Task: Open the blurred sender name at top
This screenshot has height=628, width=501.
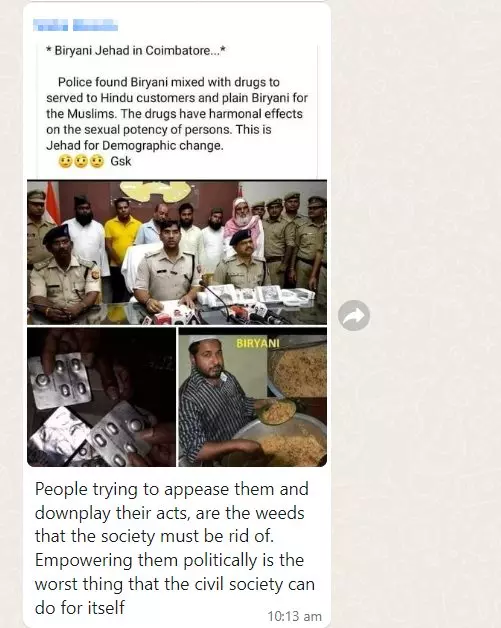Action: pyautogui.click(x=76, y=25)
